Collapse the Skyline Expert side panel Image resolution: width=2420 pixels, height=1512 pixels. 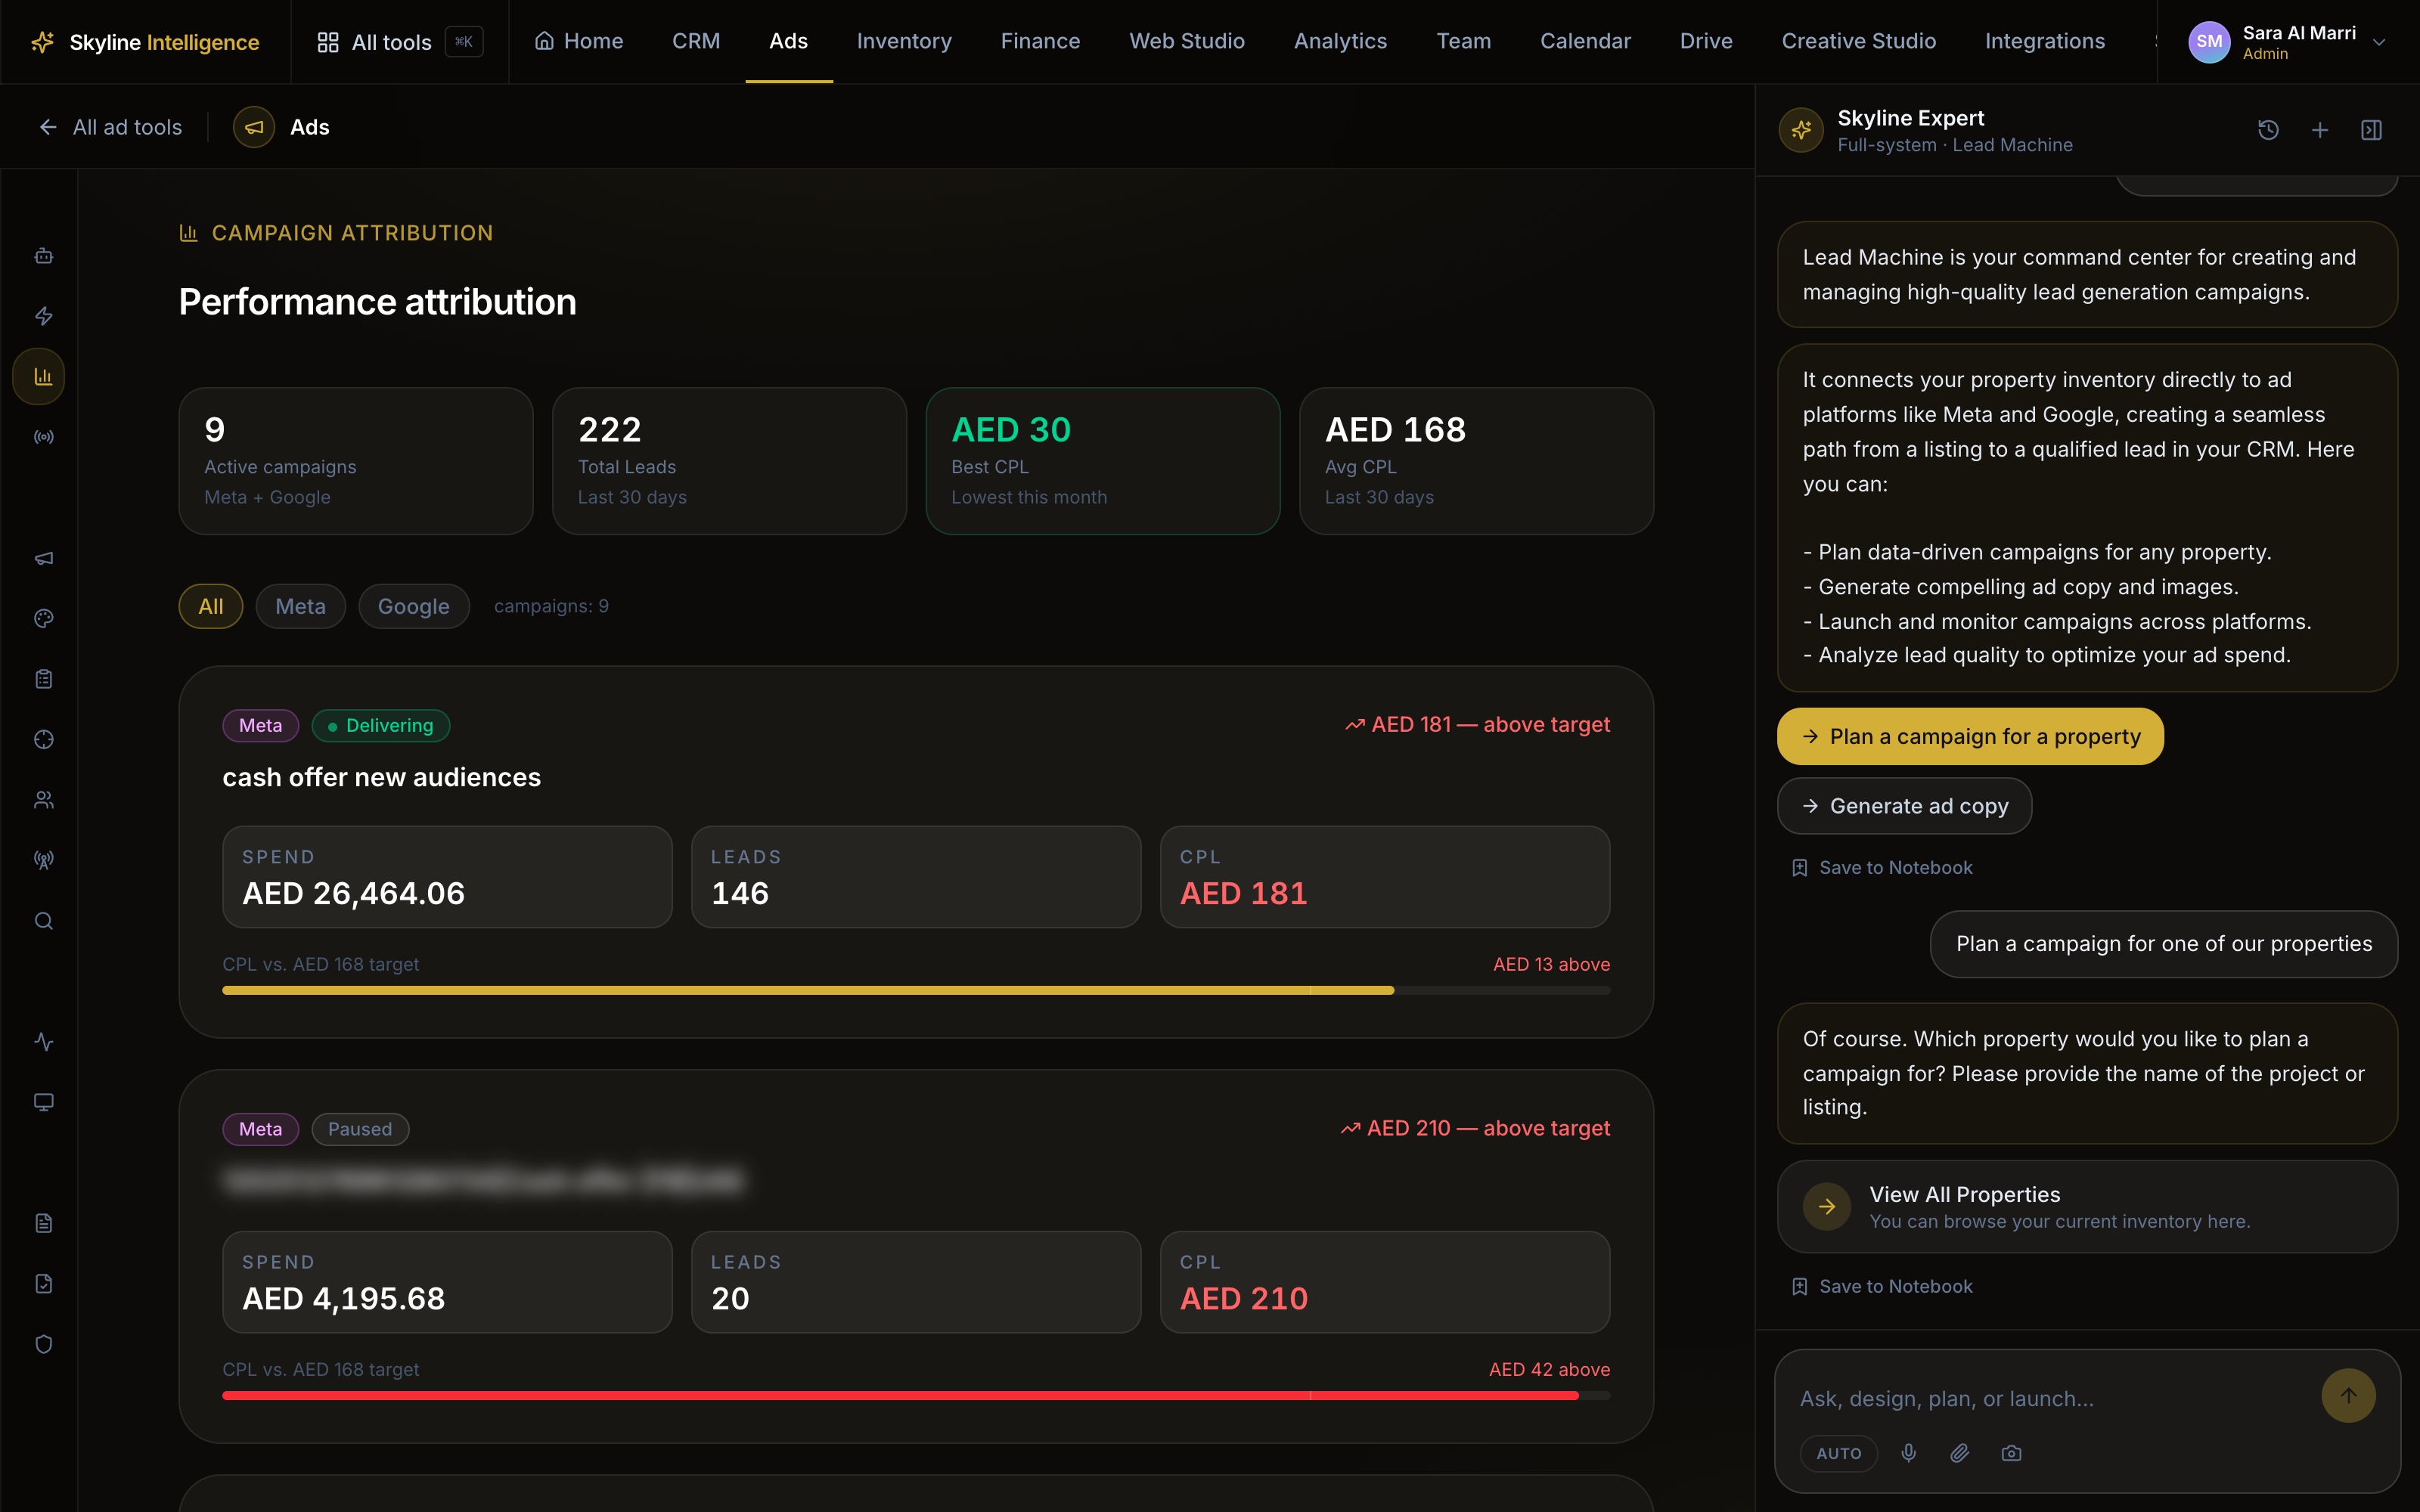tap(2371, 130)
